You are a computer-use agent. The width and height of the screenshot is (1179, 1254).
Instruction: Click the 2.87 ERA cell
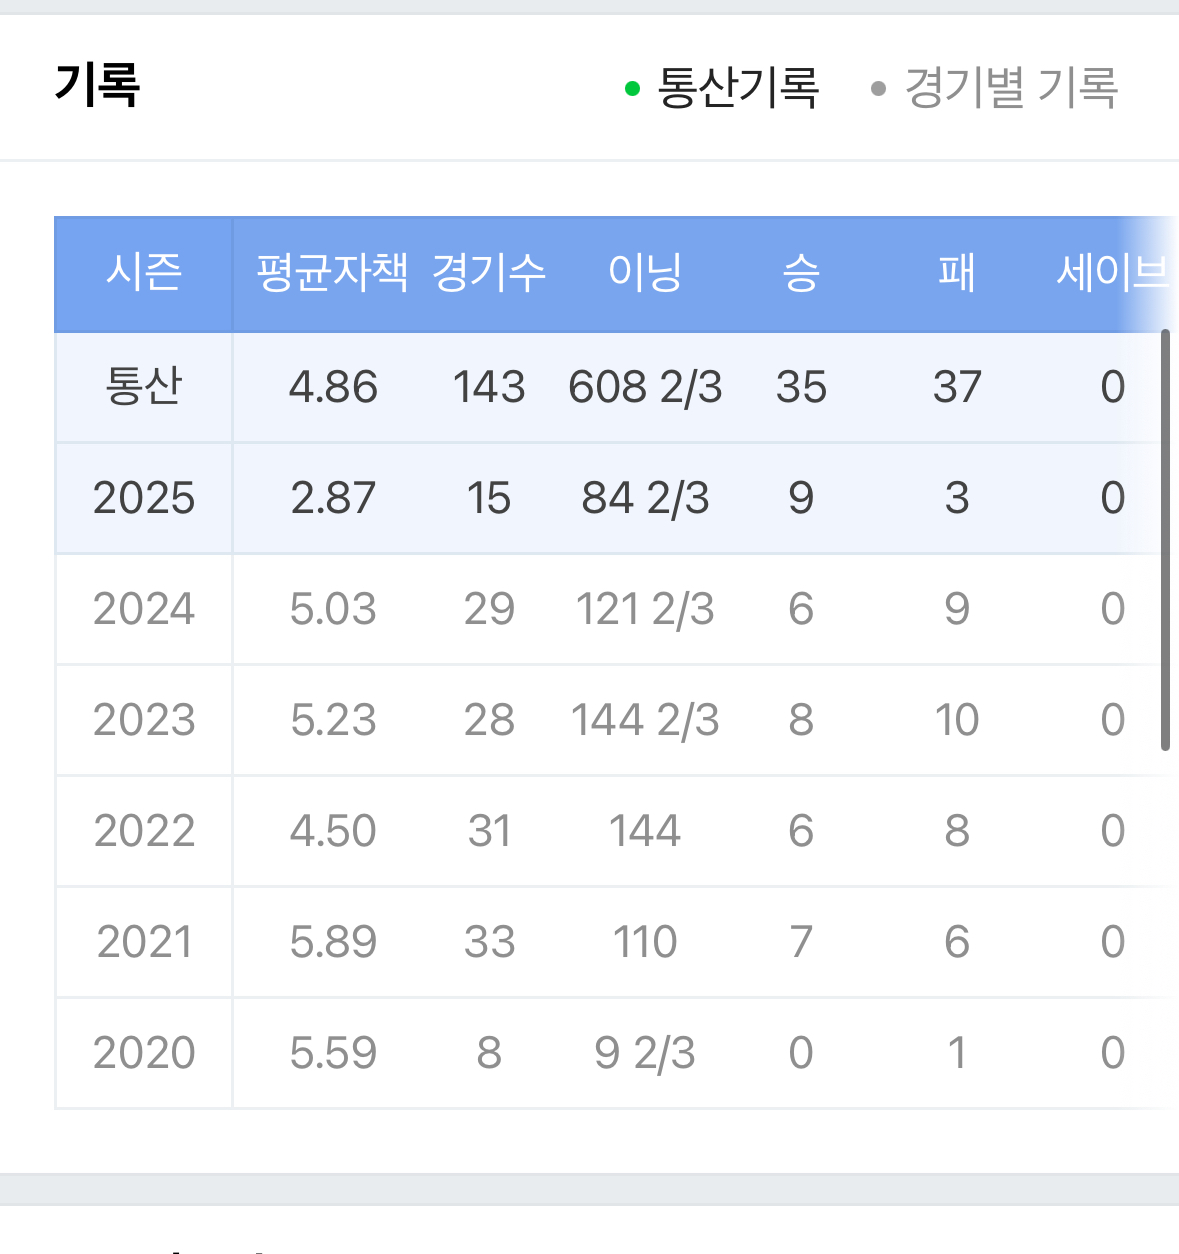tap(333, 498)
